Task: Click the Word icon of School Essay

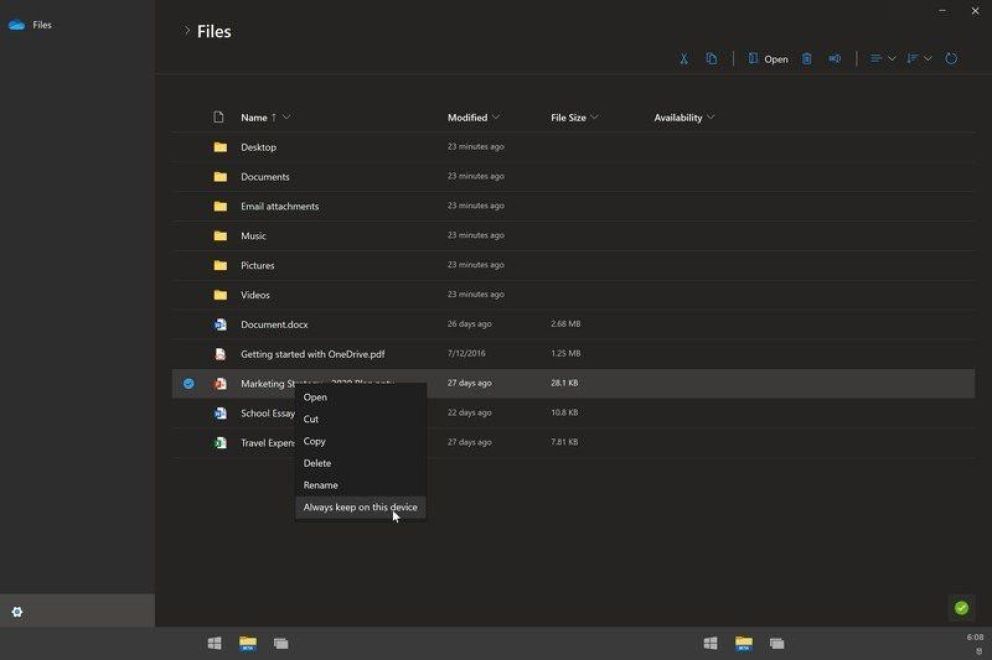Action: click(220, 413)
